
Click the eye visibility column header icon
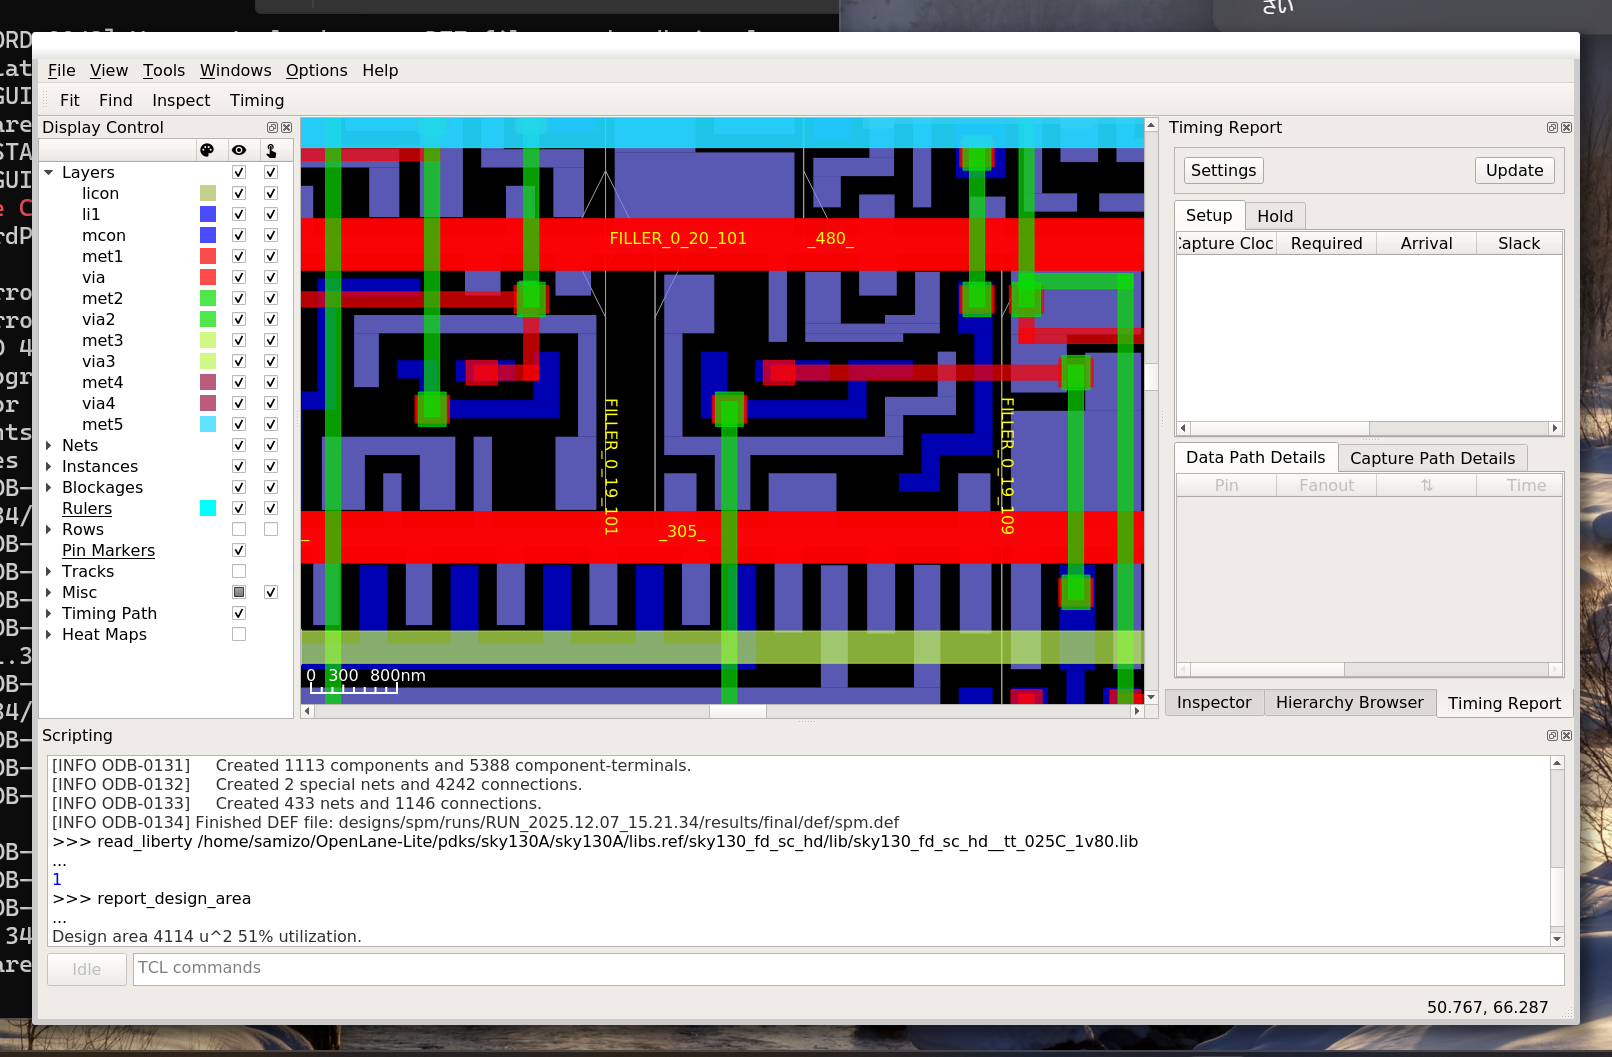(239, 150)
